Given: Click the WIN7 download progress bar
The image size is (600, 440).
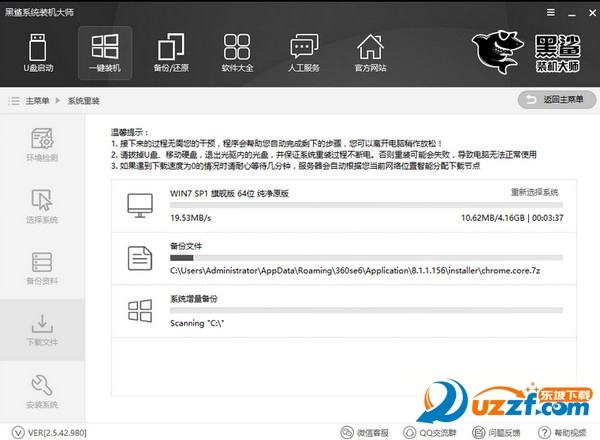Looking at the screenshot, I should tap(367, 205).
